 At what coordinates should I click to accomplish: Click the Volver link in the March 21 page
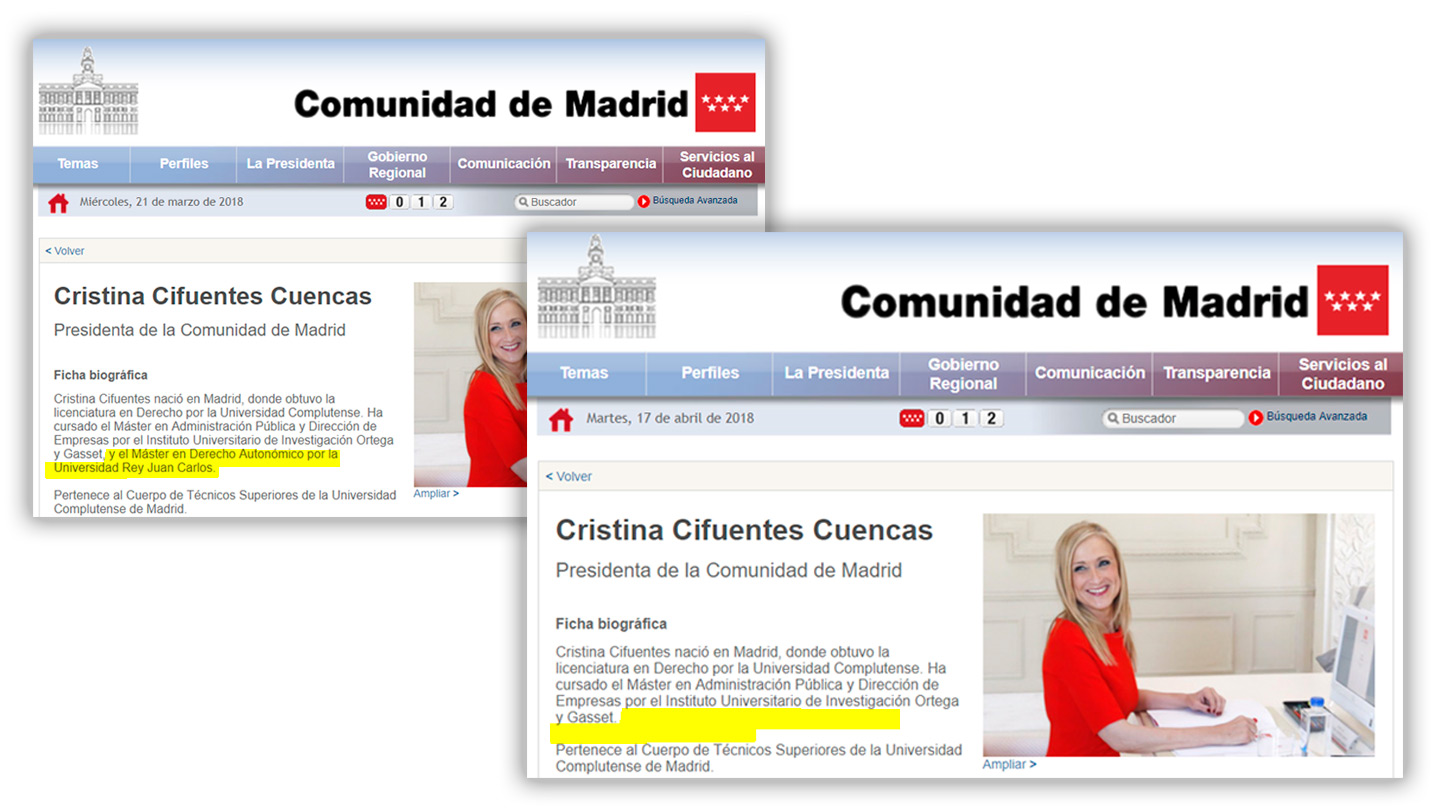click(65, 251)
